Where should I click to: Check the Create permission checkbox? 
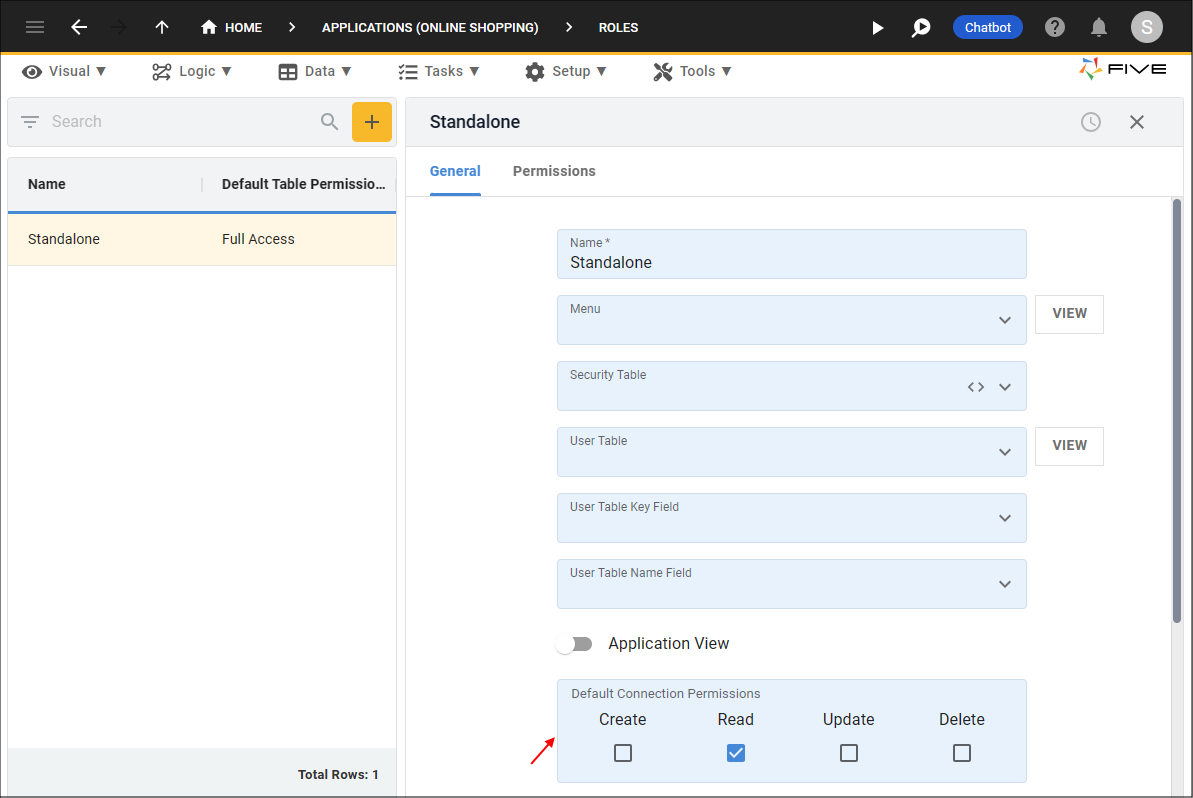coord(623,753)
